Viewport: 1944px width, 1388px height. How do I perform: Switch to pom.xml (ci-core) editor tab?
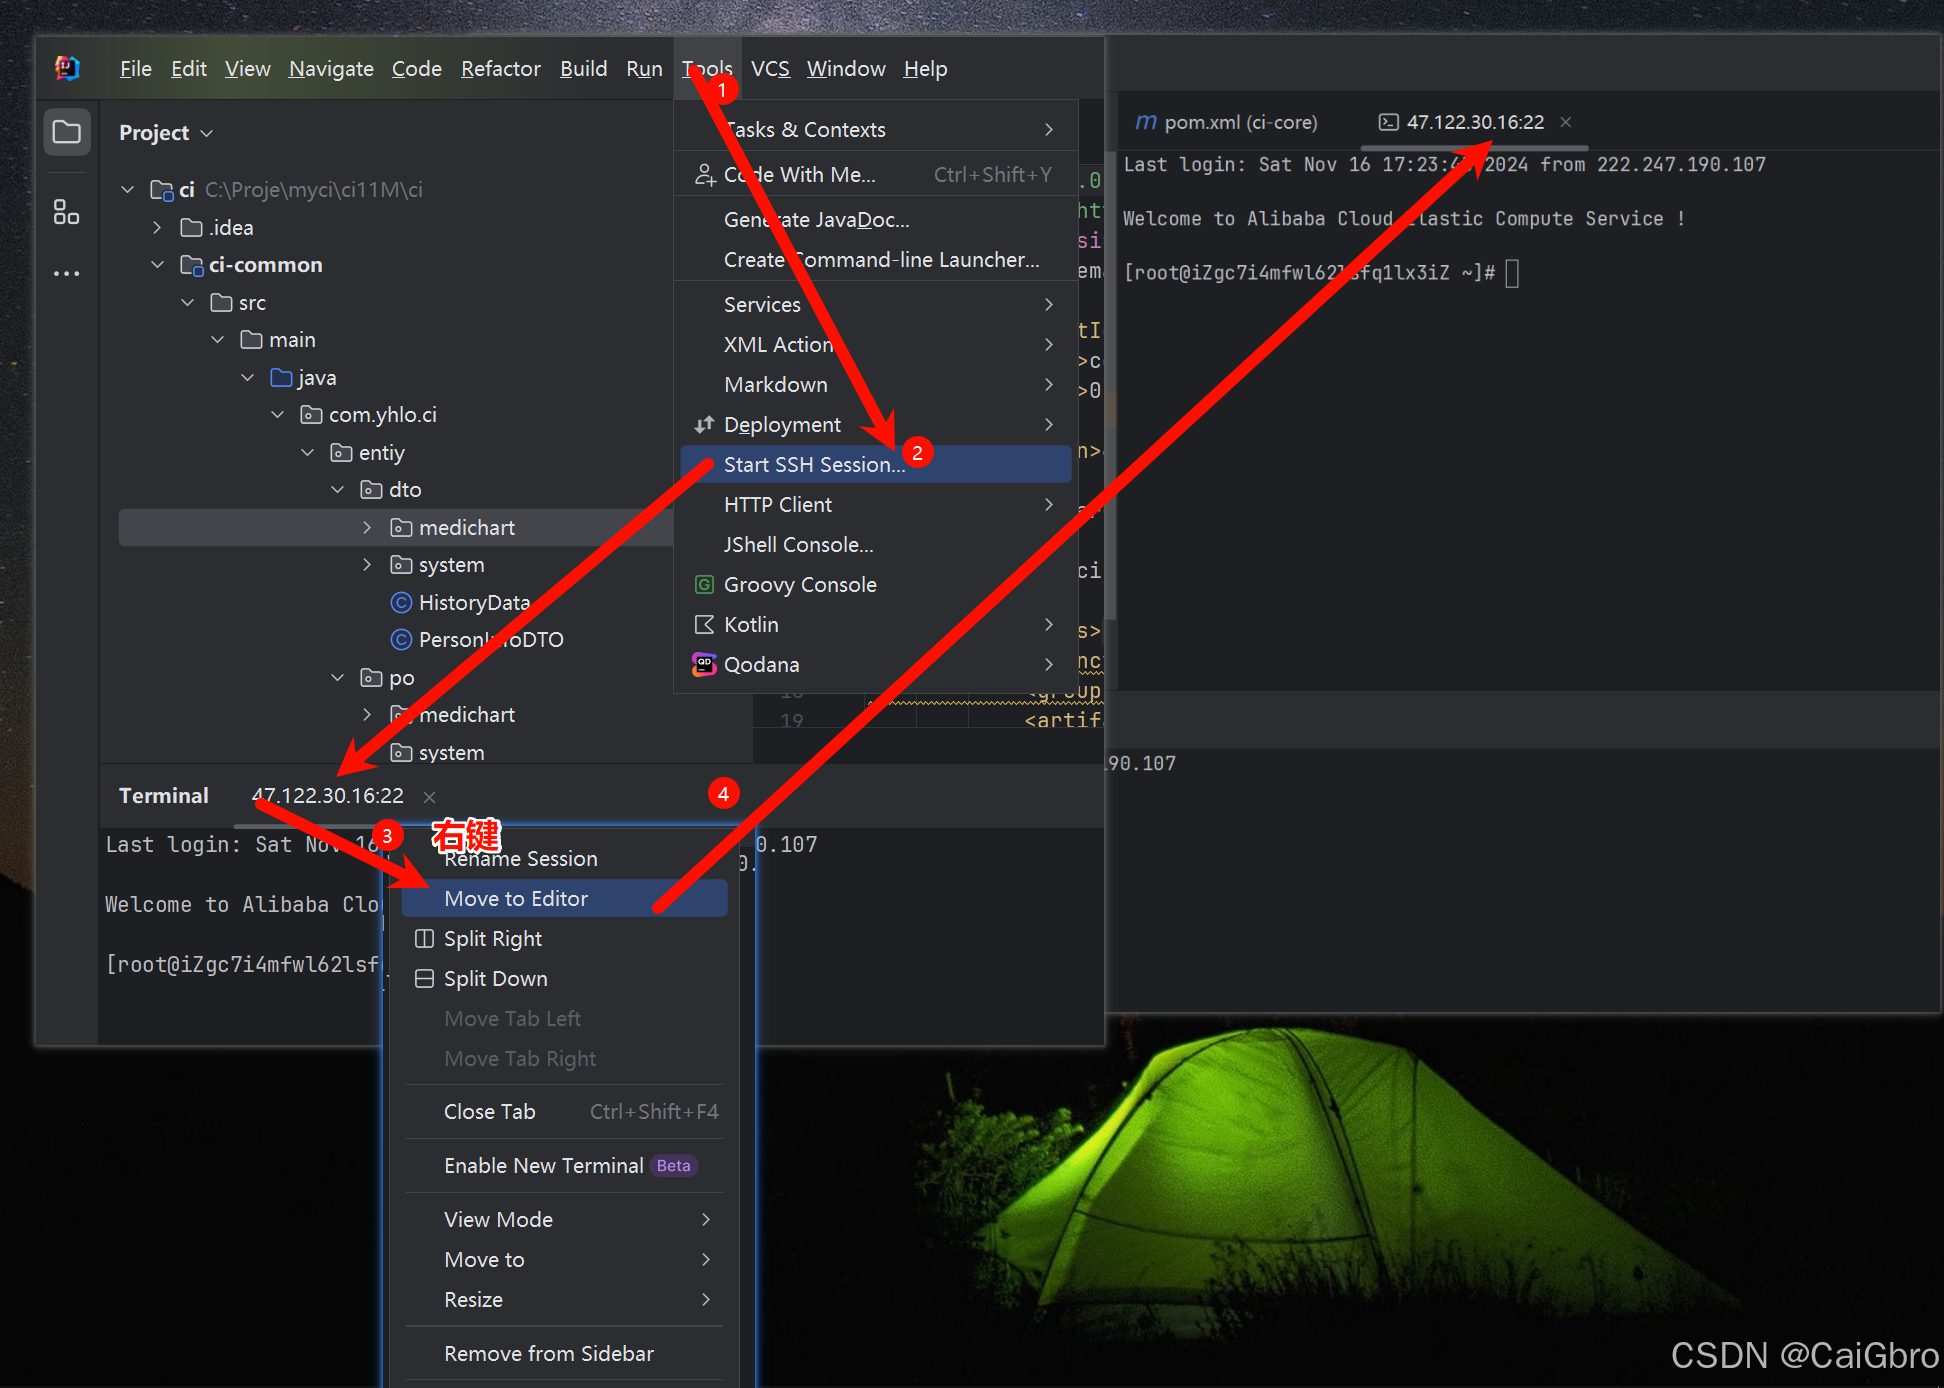click(x=1226, y=122)
